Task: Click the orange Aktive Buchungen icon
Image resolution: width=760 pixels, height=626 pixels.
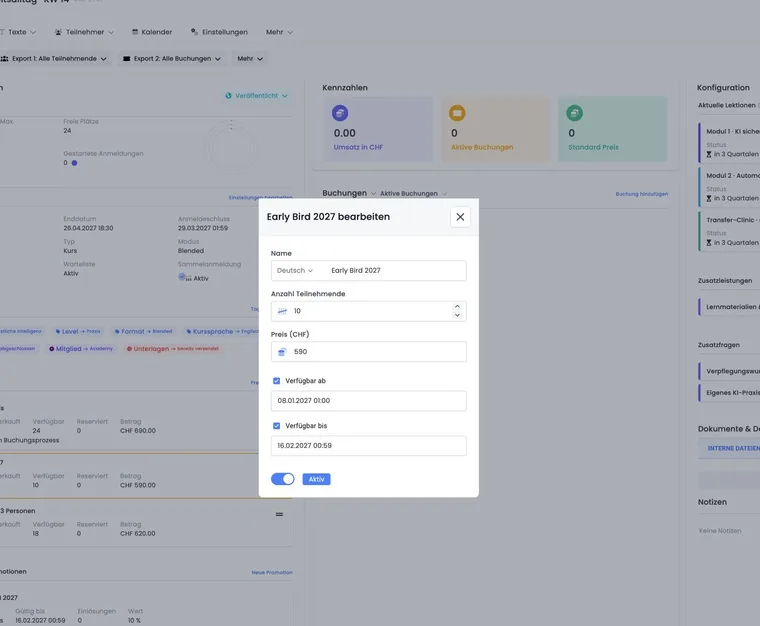Action: [x=457, y=113]
